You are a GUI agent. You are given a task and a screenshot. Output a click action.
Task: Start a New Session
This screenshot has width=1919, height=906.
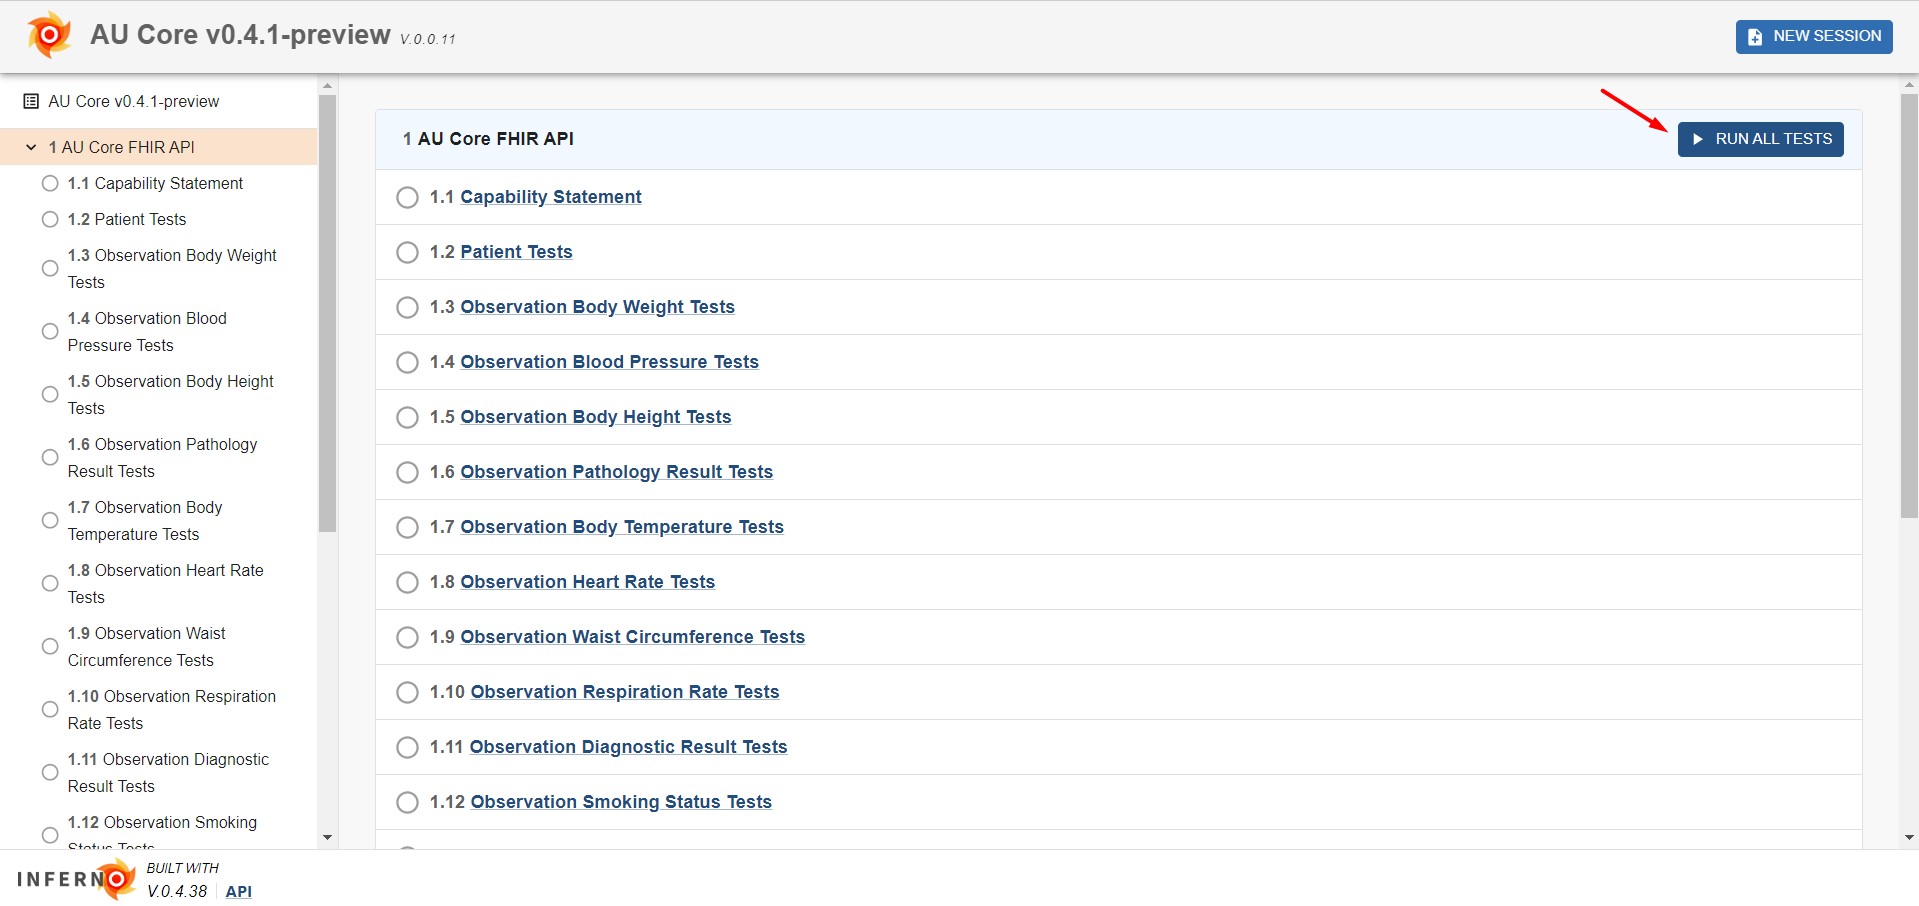(1814, 36)
